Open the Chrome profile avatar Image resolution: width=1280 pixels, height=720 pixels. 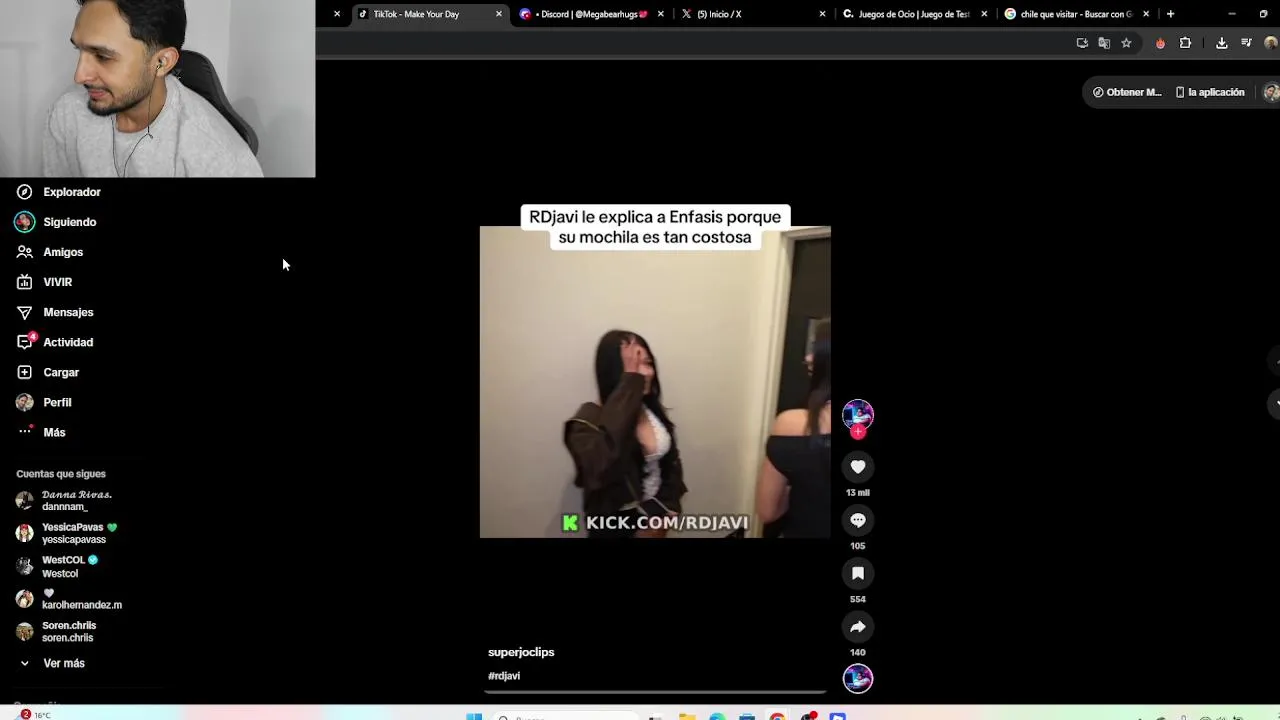(x=1271, y=43)
